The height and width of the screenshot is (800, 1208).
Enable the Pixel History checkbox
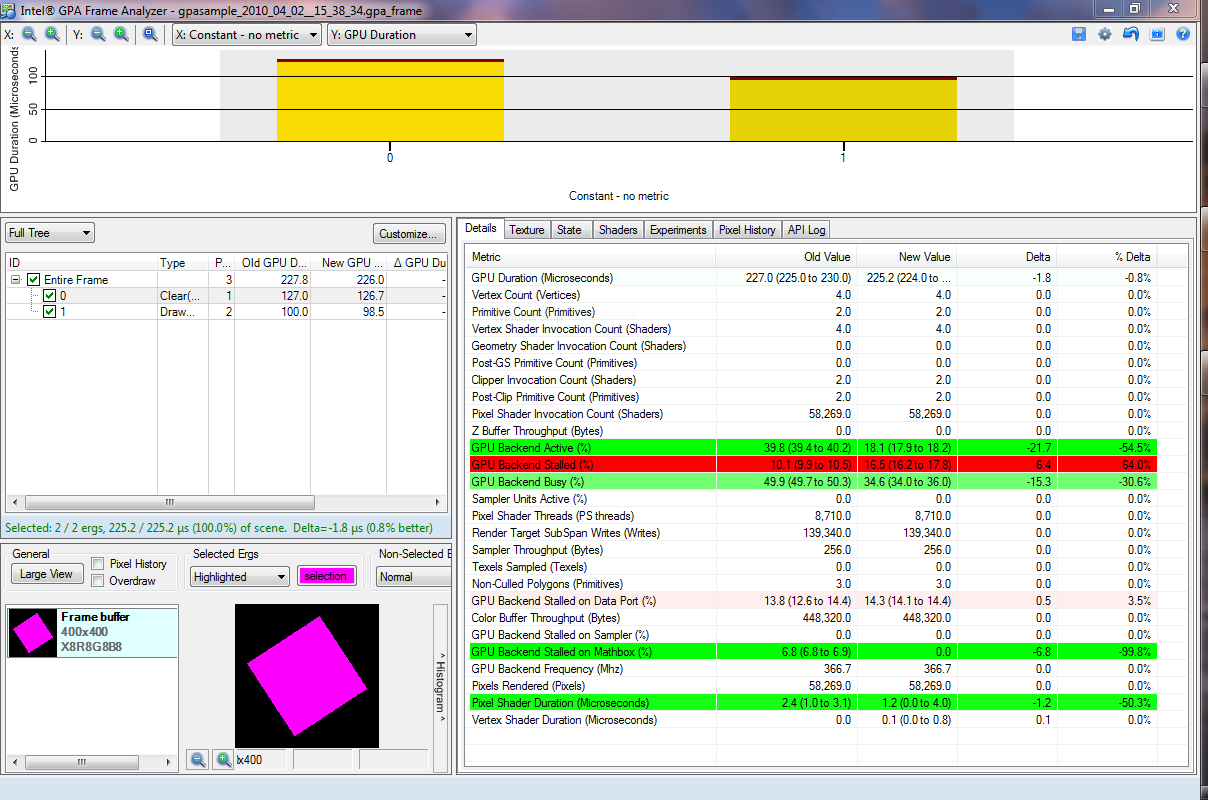(96, 564)
